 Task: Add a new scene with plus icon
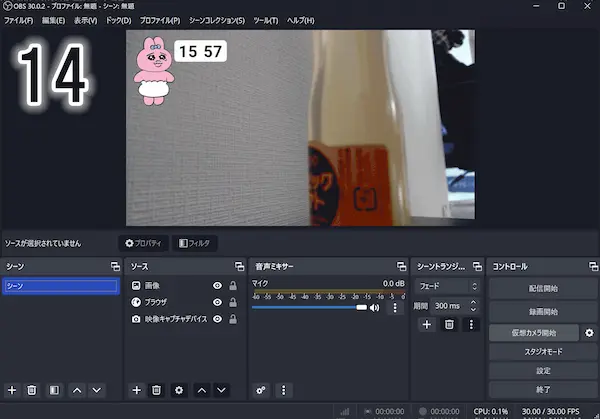pos(12,389)
